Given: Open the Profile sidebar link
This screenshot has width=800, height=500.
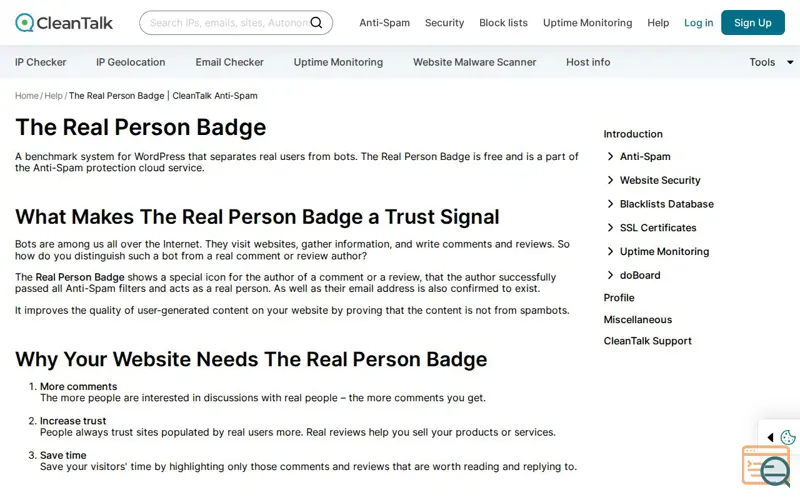Looking at the screenshot, I should point(619,298).
